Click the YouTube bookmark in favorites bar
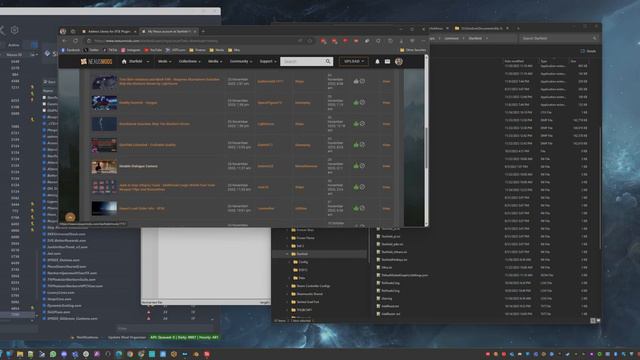Image resolution: width=640 pixels, height=360 pixels. [x=153, y=50]
